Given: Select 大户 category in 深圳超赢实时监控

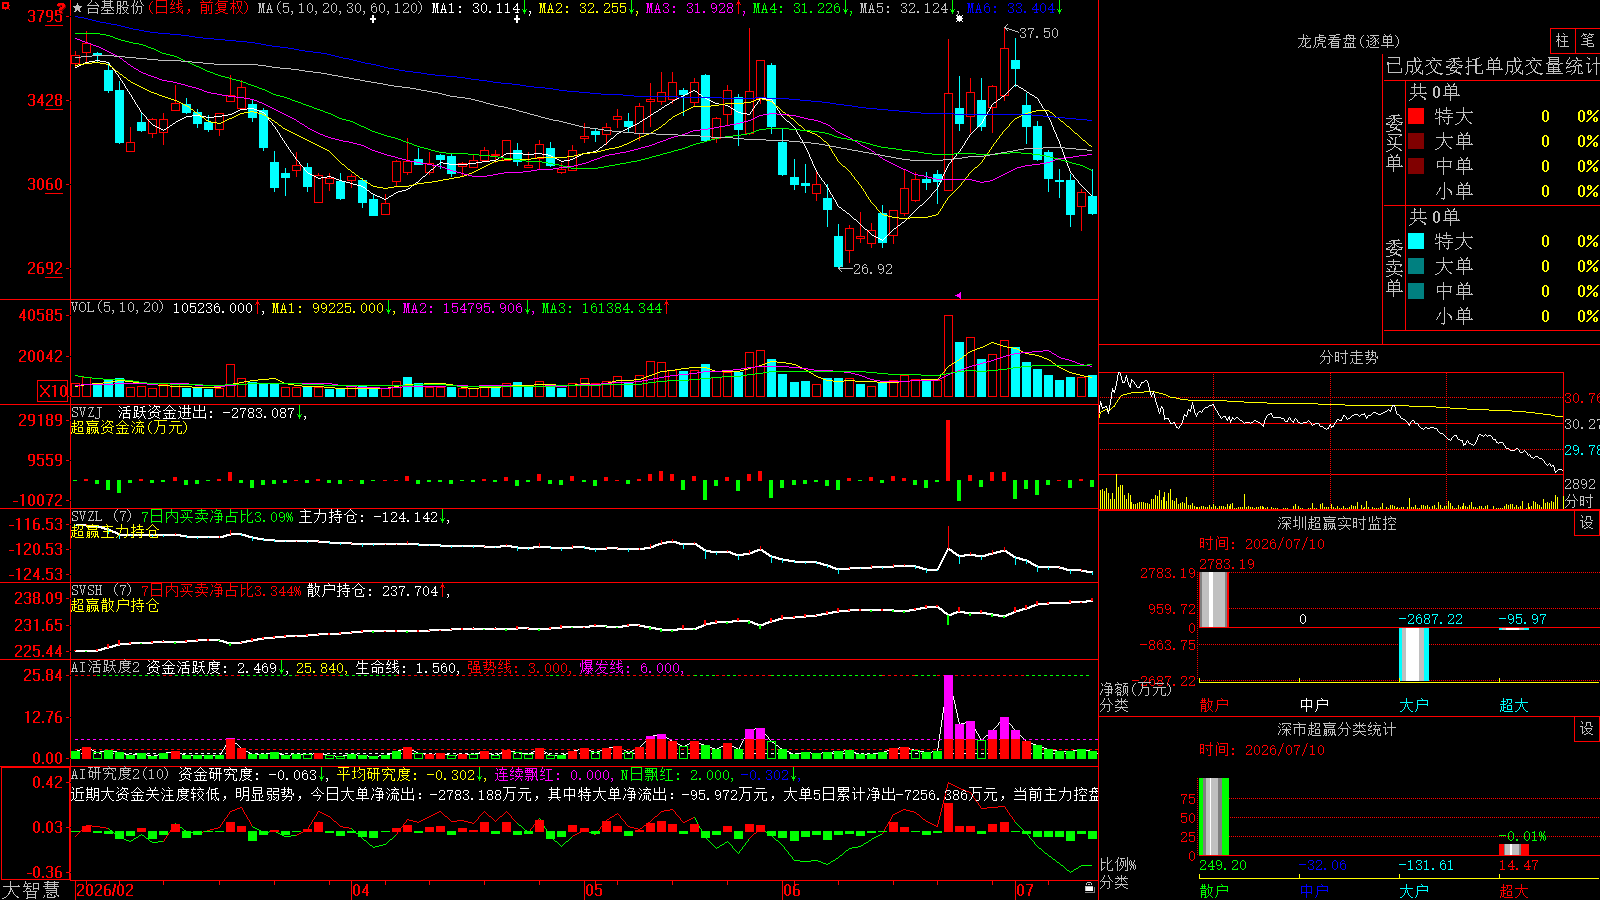Looking at the screenshot, I should (x=1414, y=705).
